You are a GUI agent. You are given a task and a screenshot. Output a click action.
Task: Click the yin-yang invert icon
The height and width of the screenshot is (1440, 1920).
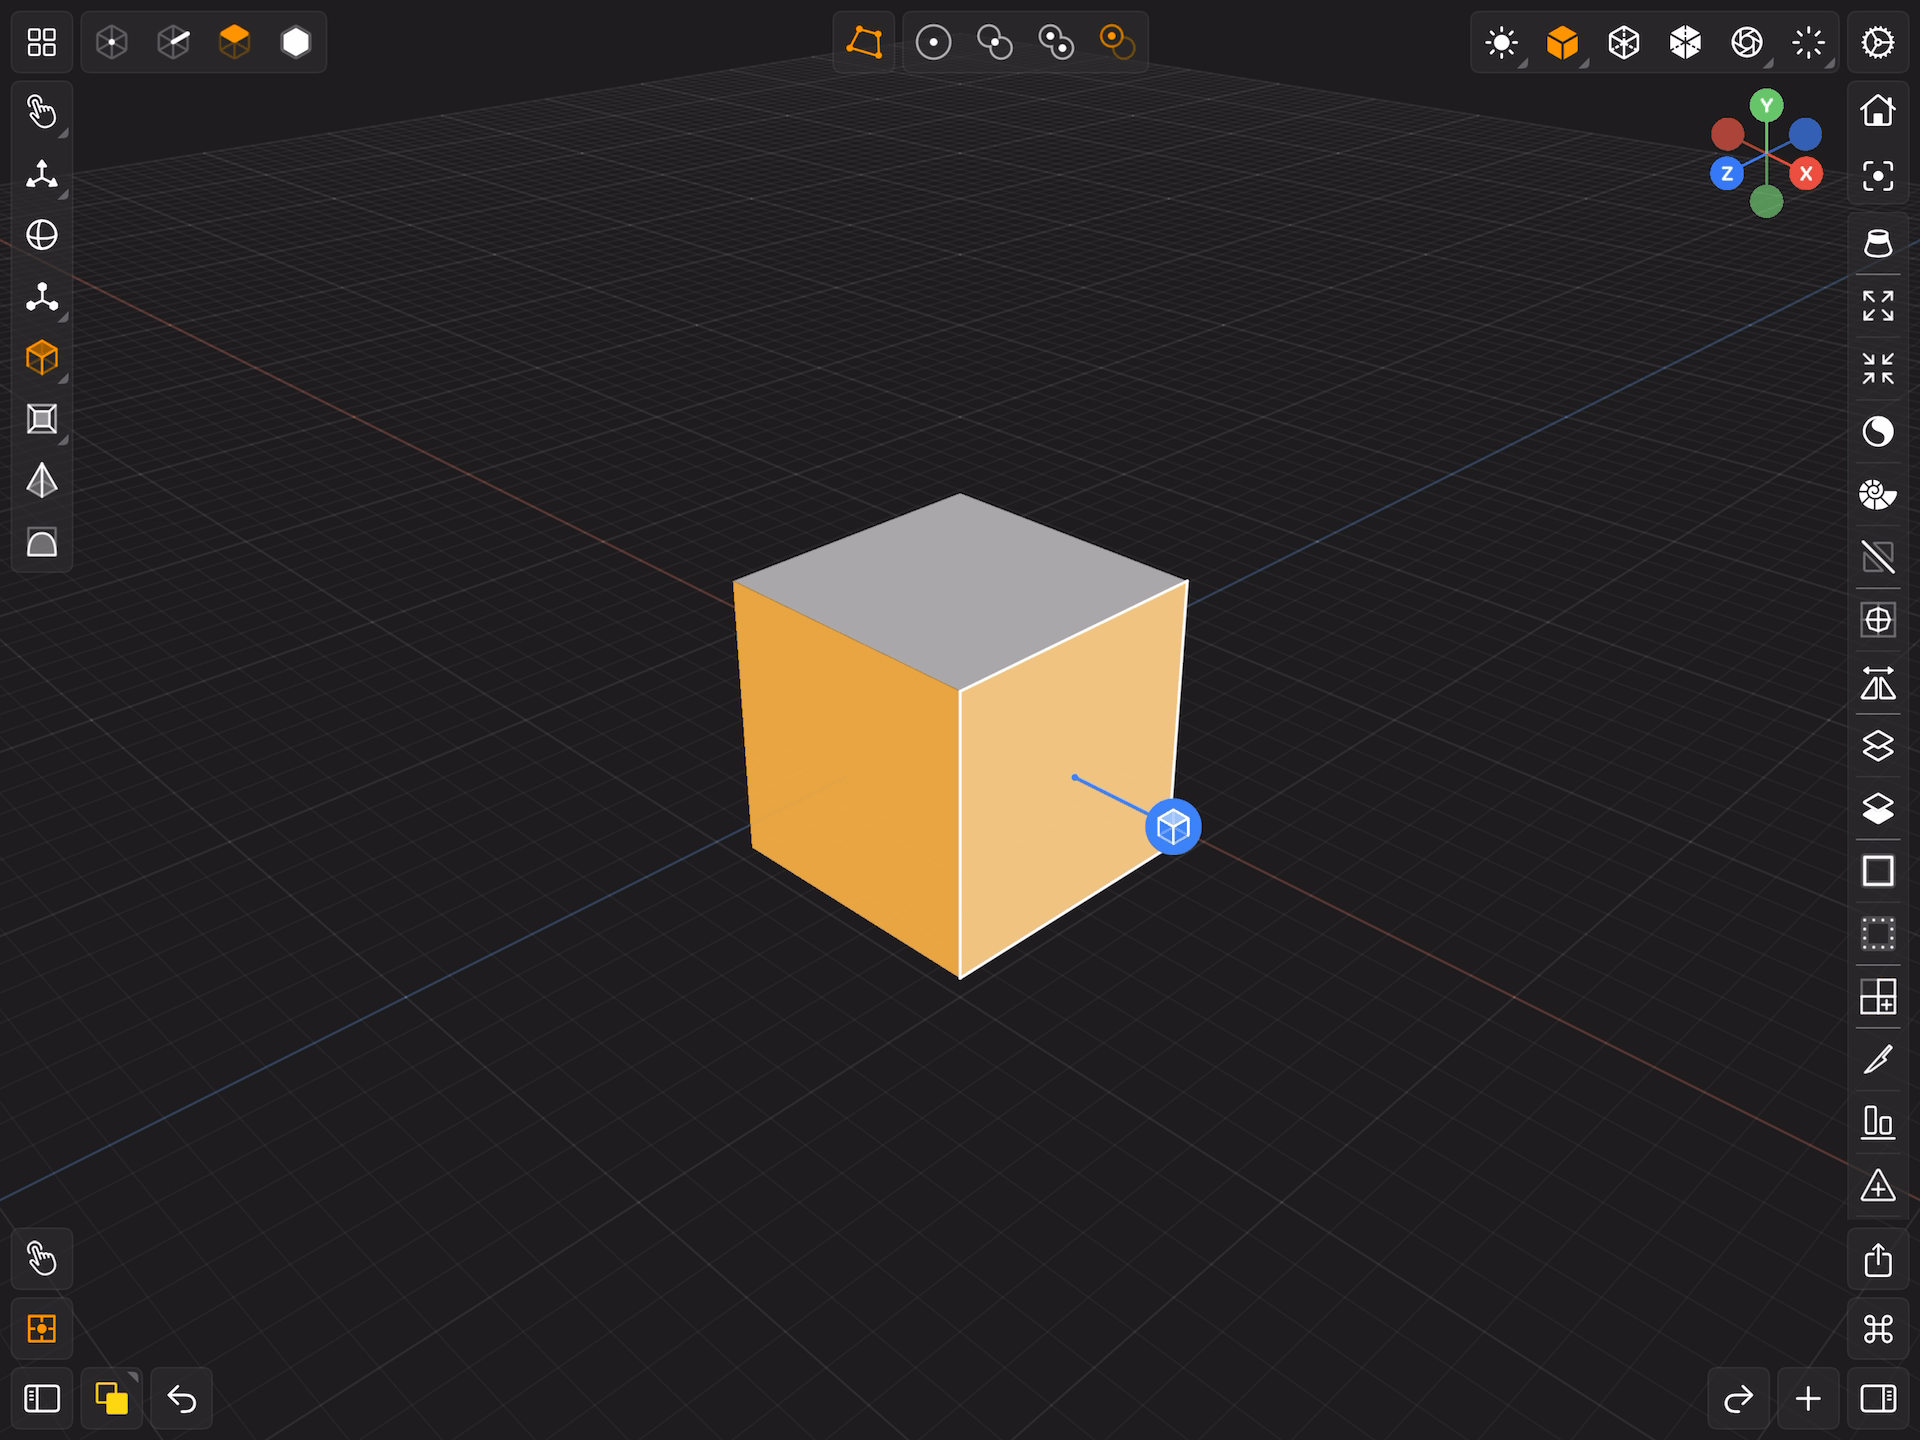click(x=1878, y=432)
